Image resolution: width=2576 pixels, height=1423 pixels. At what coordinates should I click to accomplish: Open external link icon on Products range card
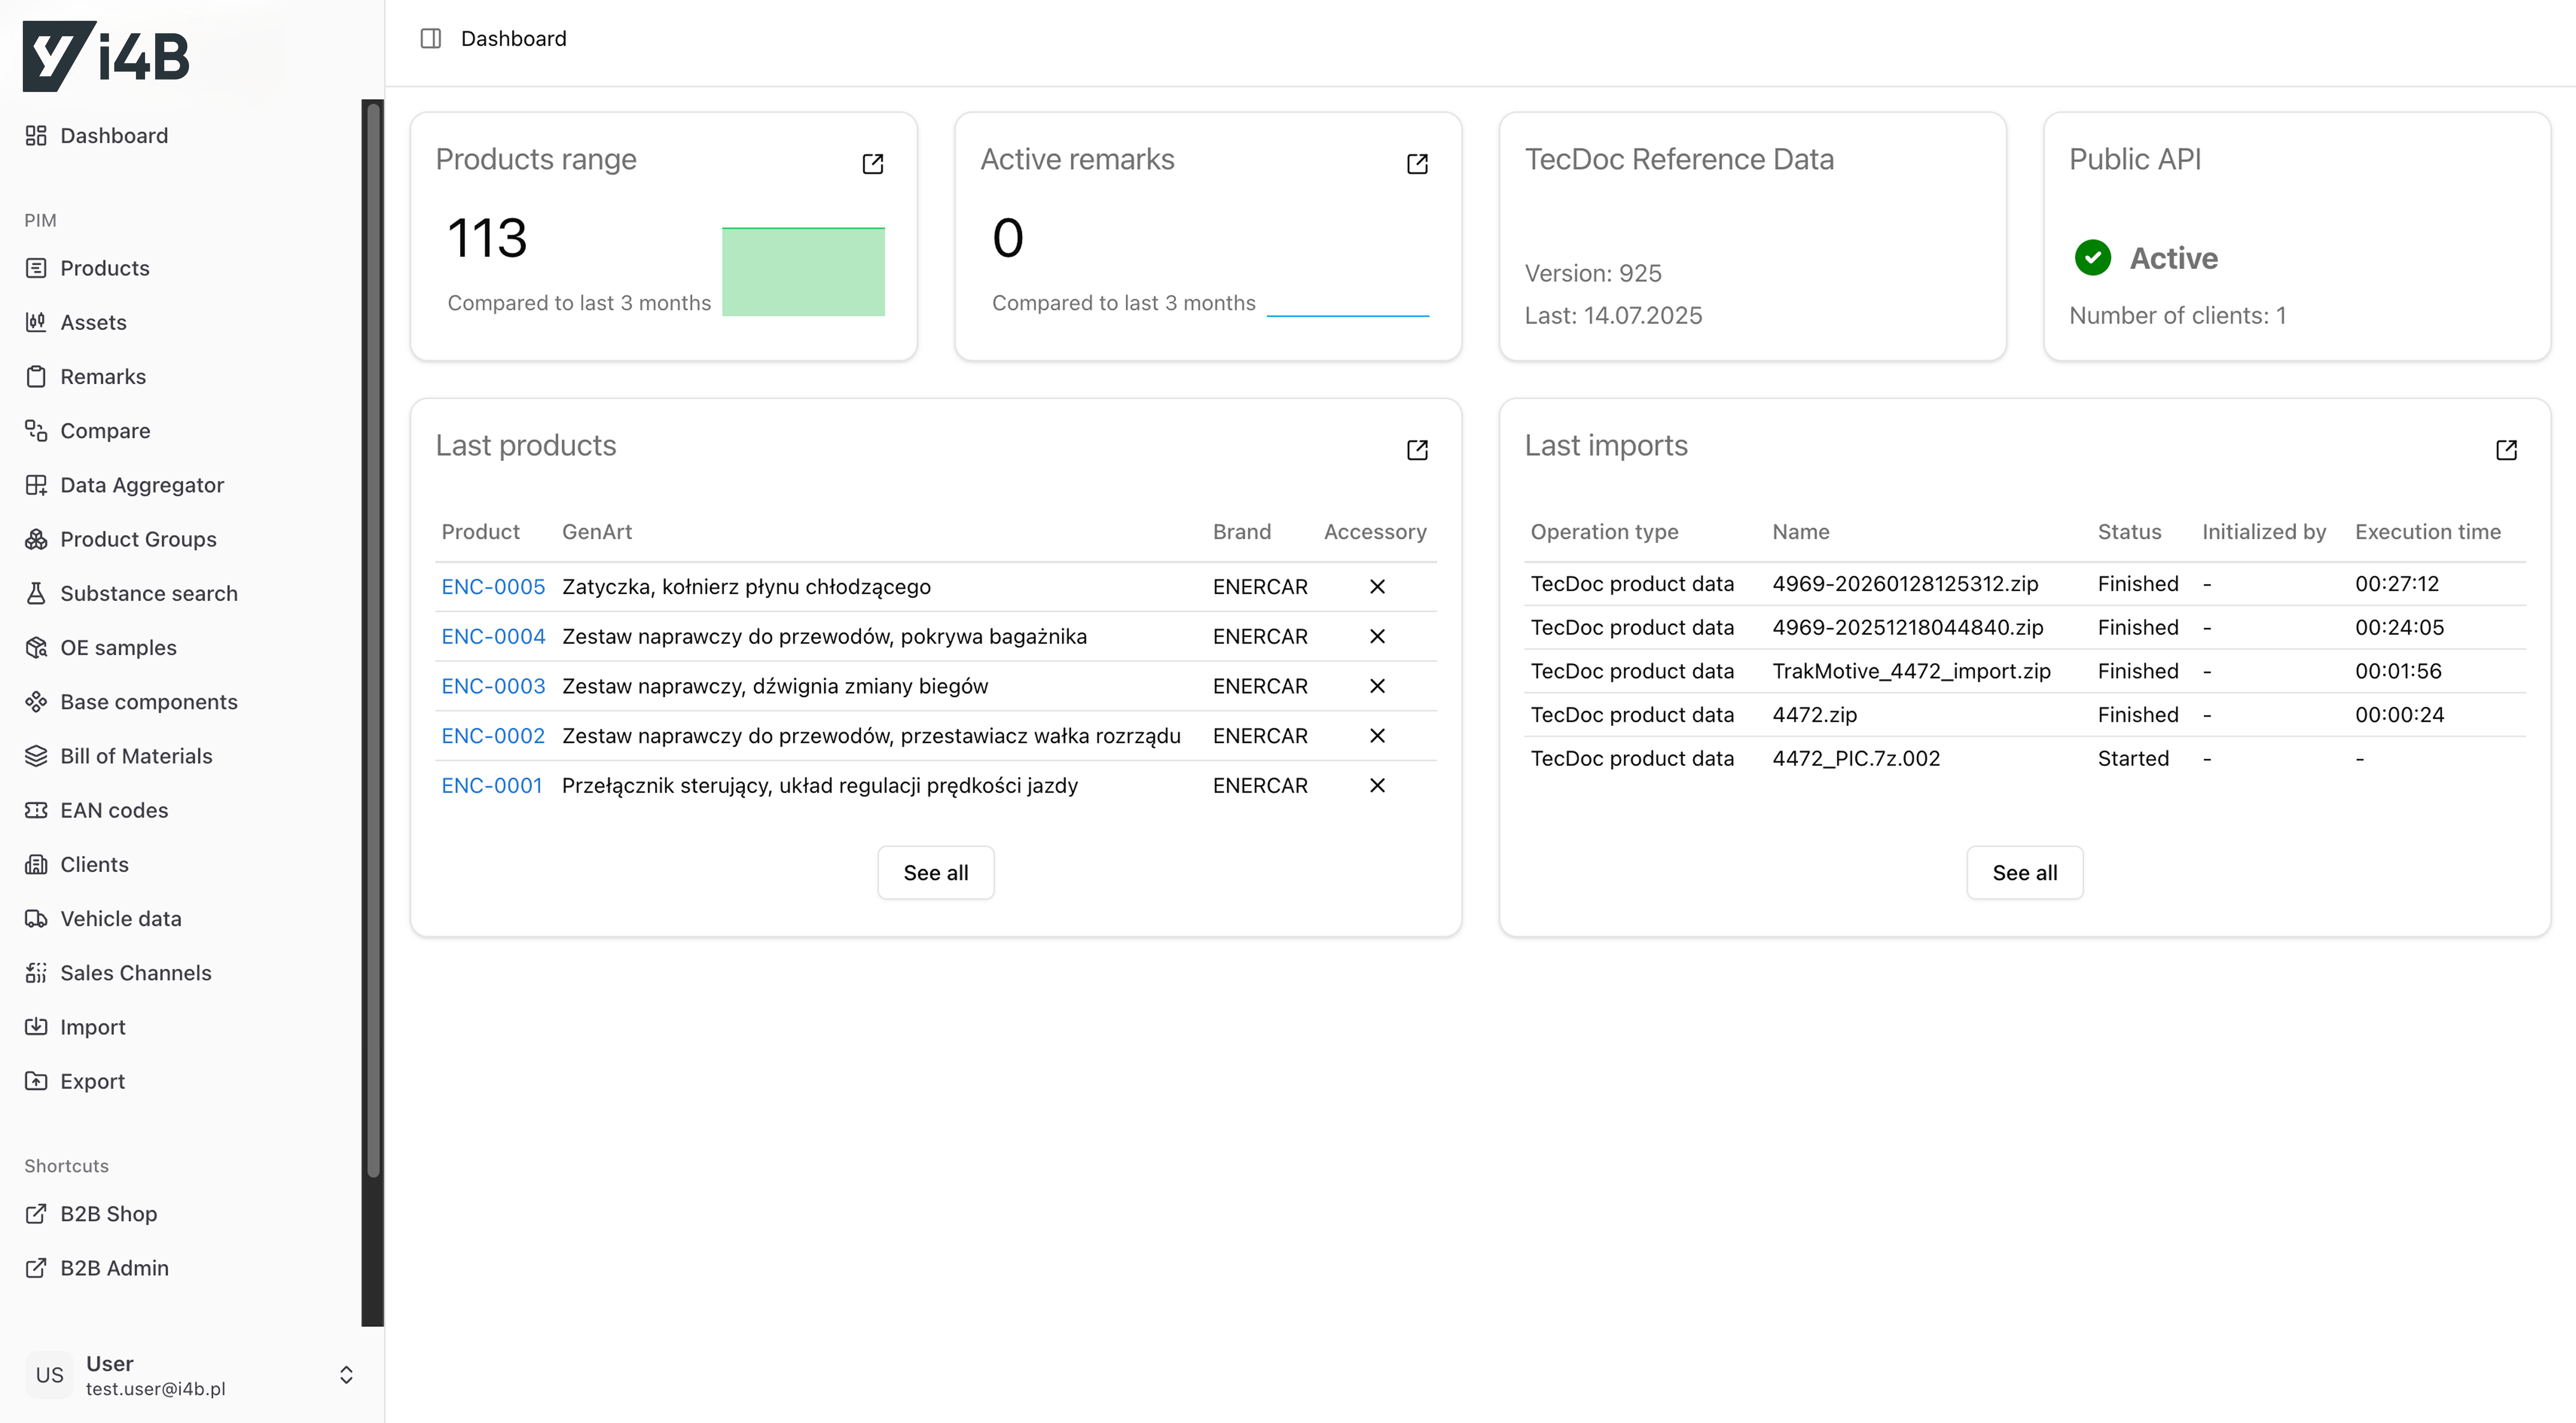873,164
